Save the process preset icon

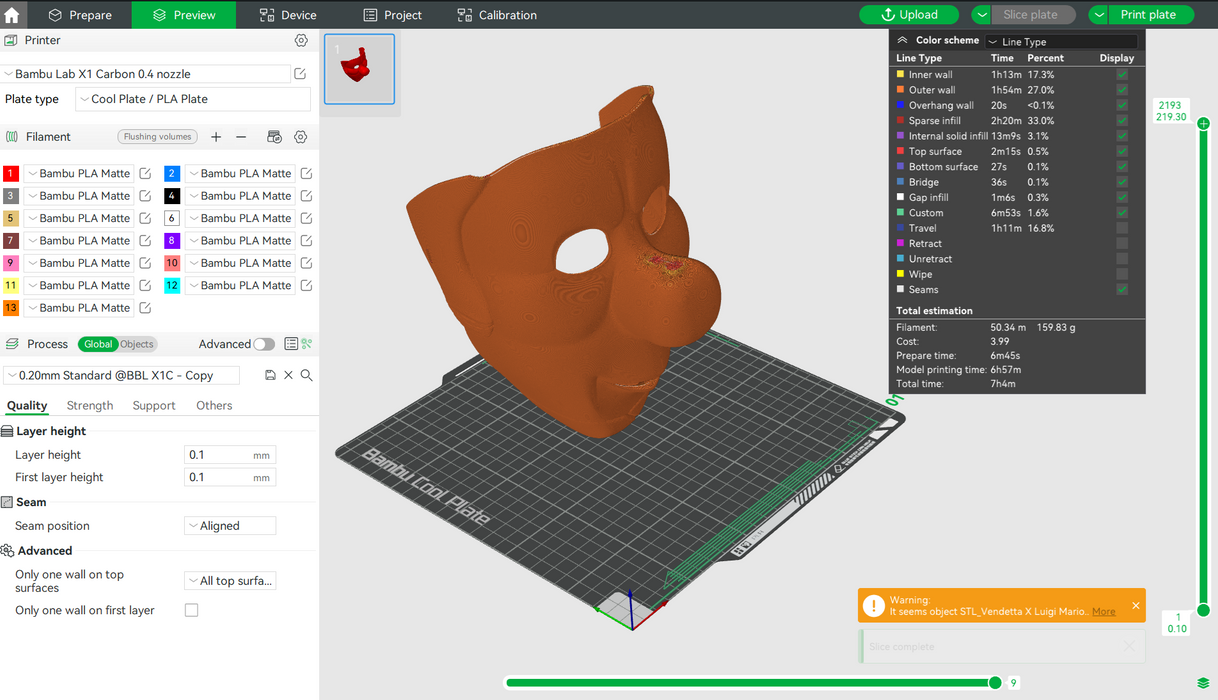click(270, 375)
